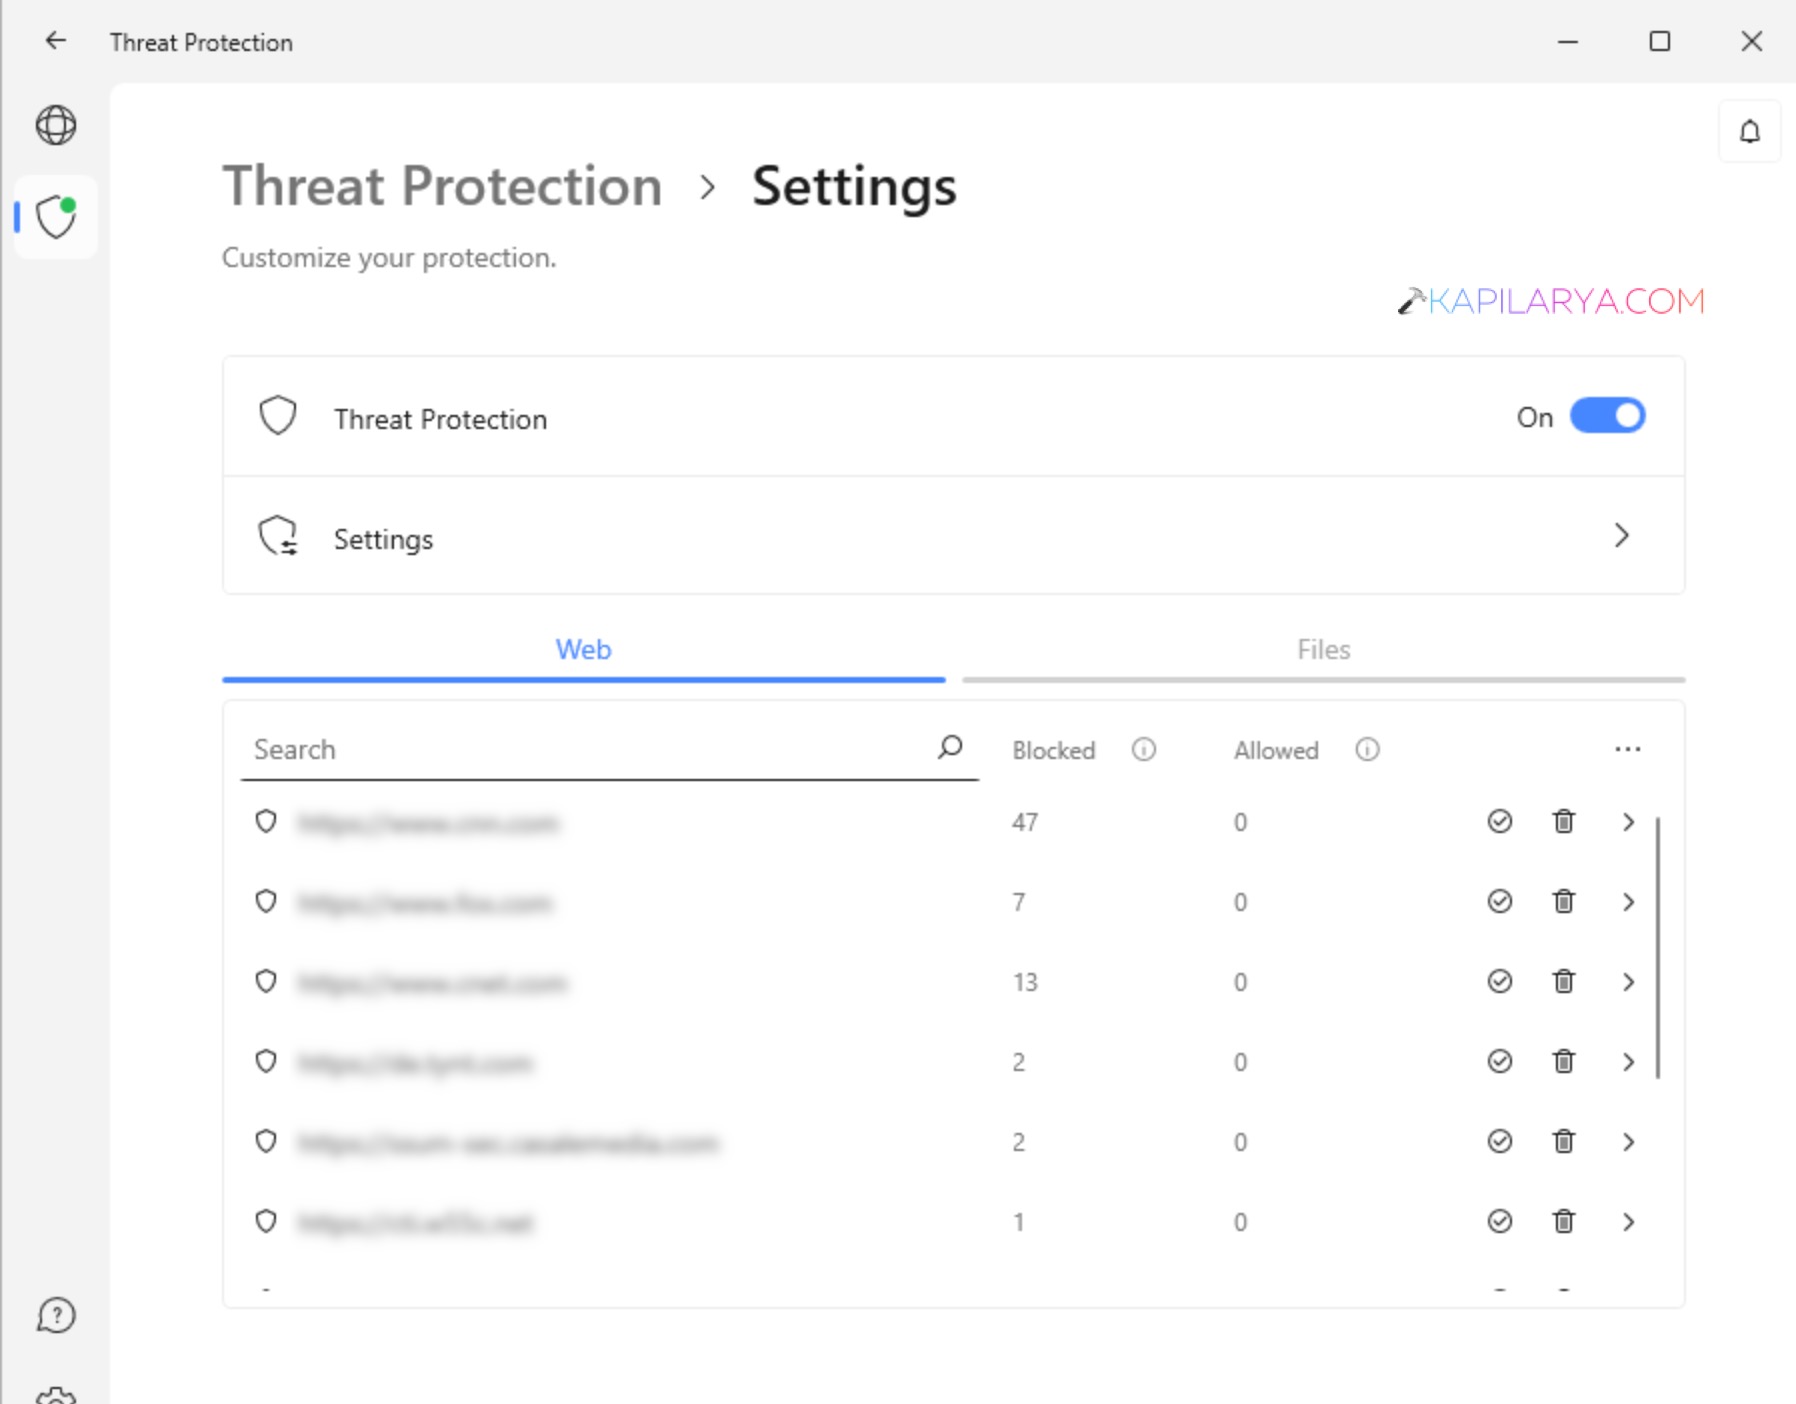Click the blocked count 7
The image size is (1796, 1404).
tap(1019, 902)
